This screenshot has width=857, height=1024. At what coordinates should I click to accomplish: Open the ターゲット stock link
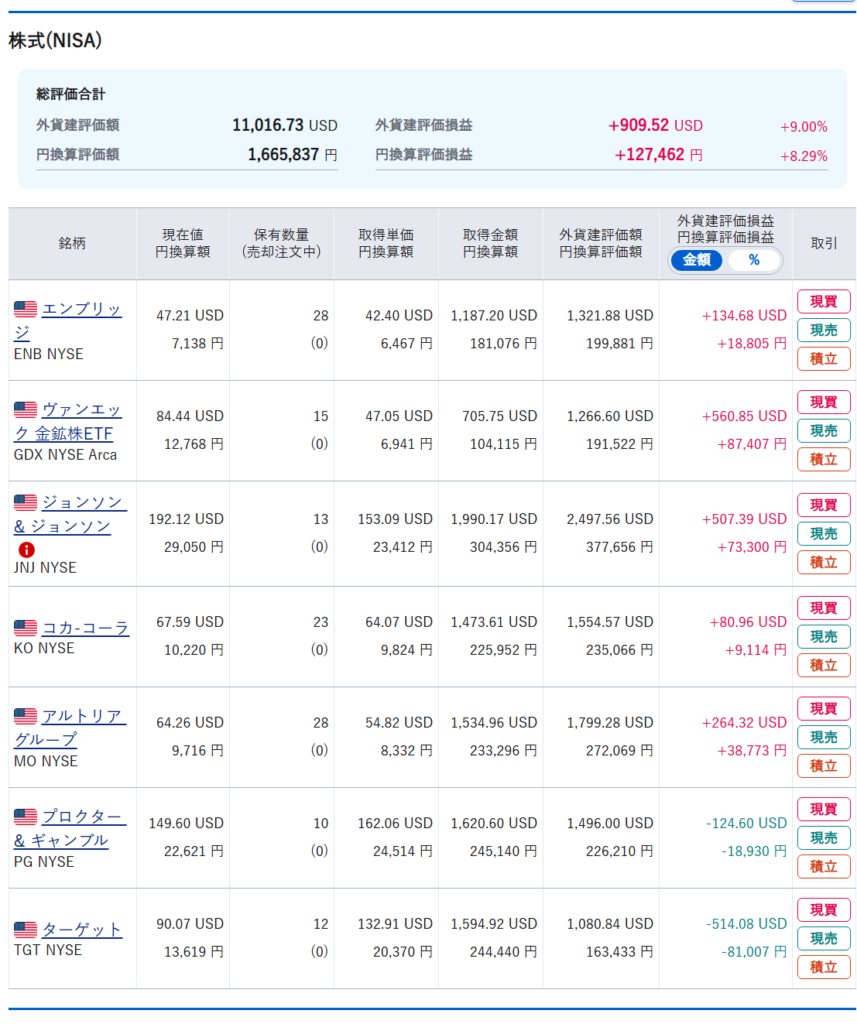(x=81, y=929)
